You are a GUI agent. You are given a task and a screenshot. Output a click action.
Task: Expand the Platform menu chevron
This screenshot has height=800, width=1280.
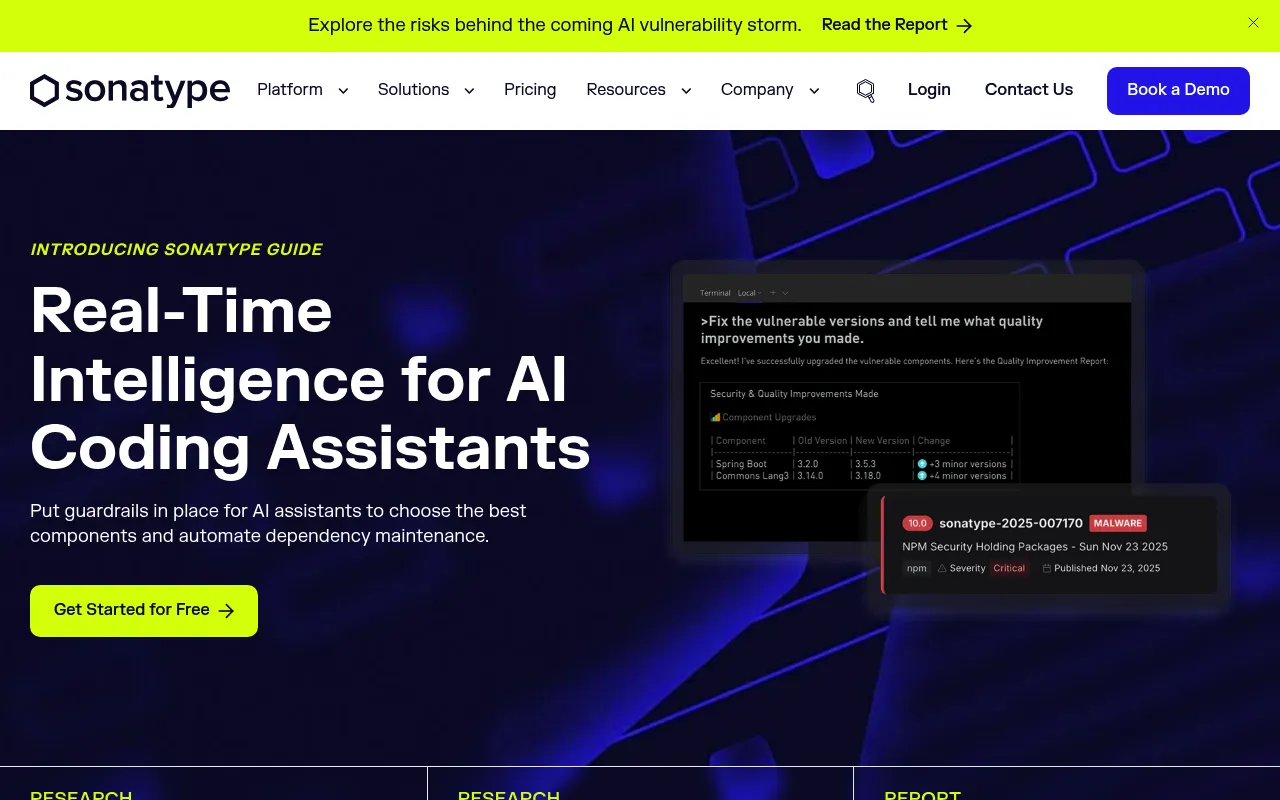(343, 91)
